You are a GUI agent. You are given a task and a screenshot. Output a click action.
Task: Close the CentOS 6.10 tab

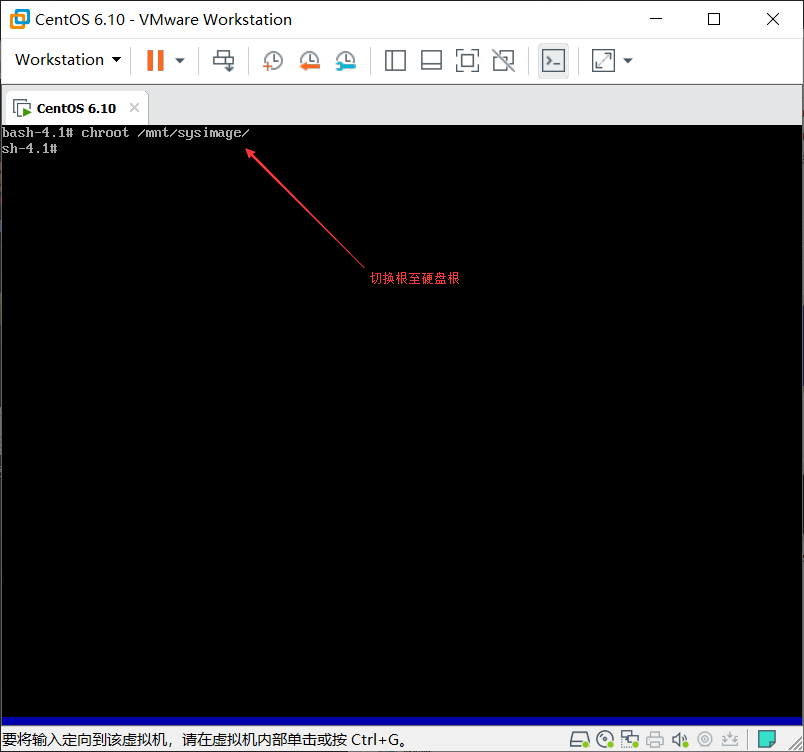(134, 108)
